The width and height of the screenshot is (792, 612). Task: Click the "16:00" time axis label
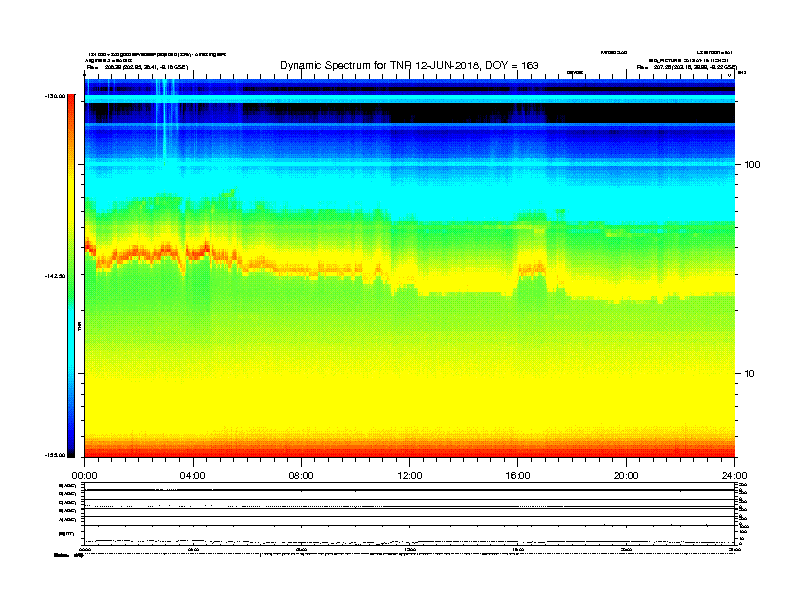coord(518,476)
